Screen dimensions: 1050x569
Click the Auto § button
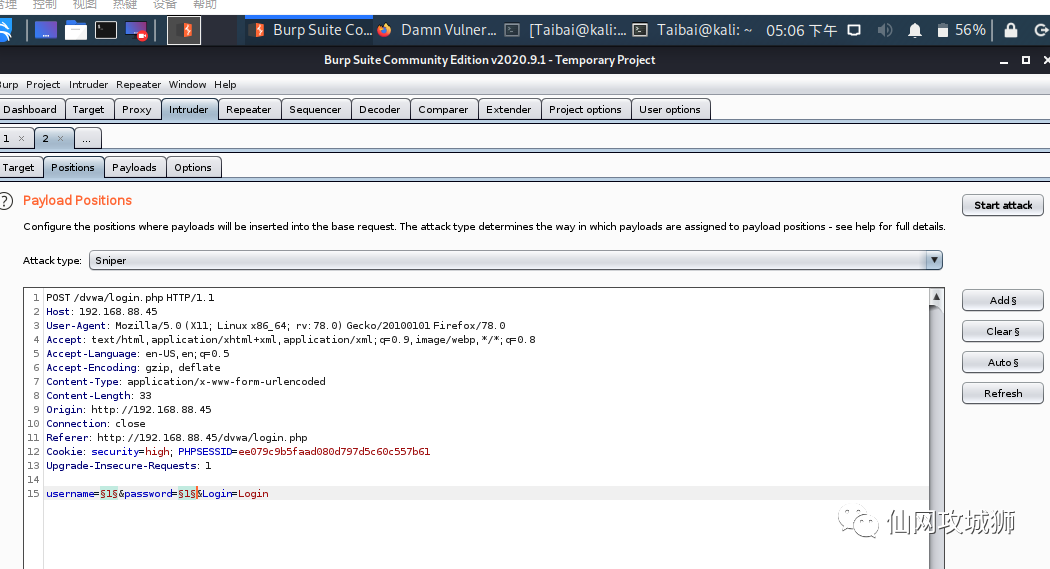coord(1002,362)
